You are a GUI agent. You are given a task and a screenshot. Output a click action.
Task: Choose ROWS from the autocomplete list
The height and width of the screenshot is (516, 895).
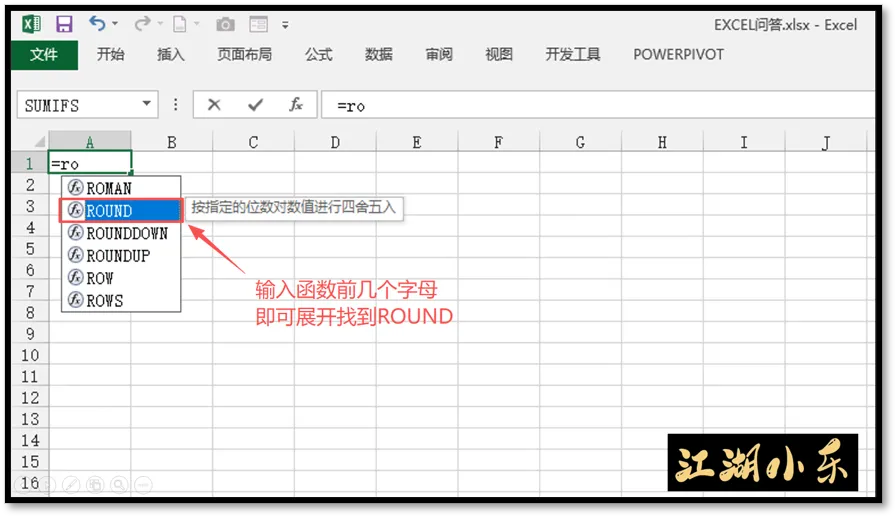point(121,300)
